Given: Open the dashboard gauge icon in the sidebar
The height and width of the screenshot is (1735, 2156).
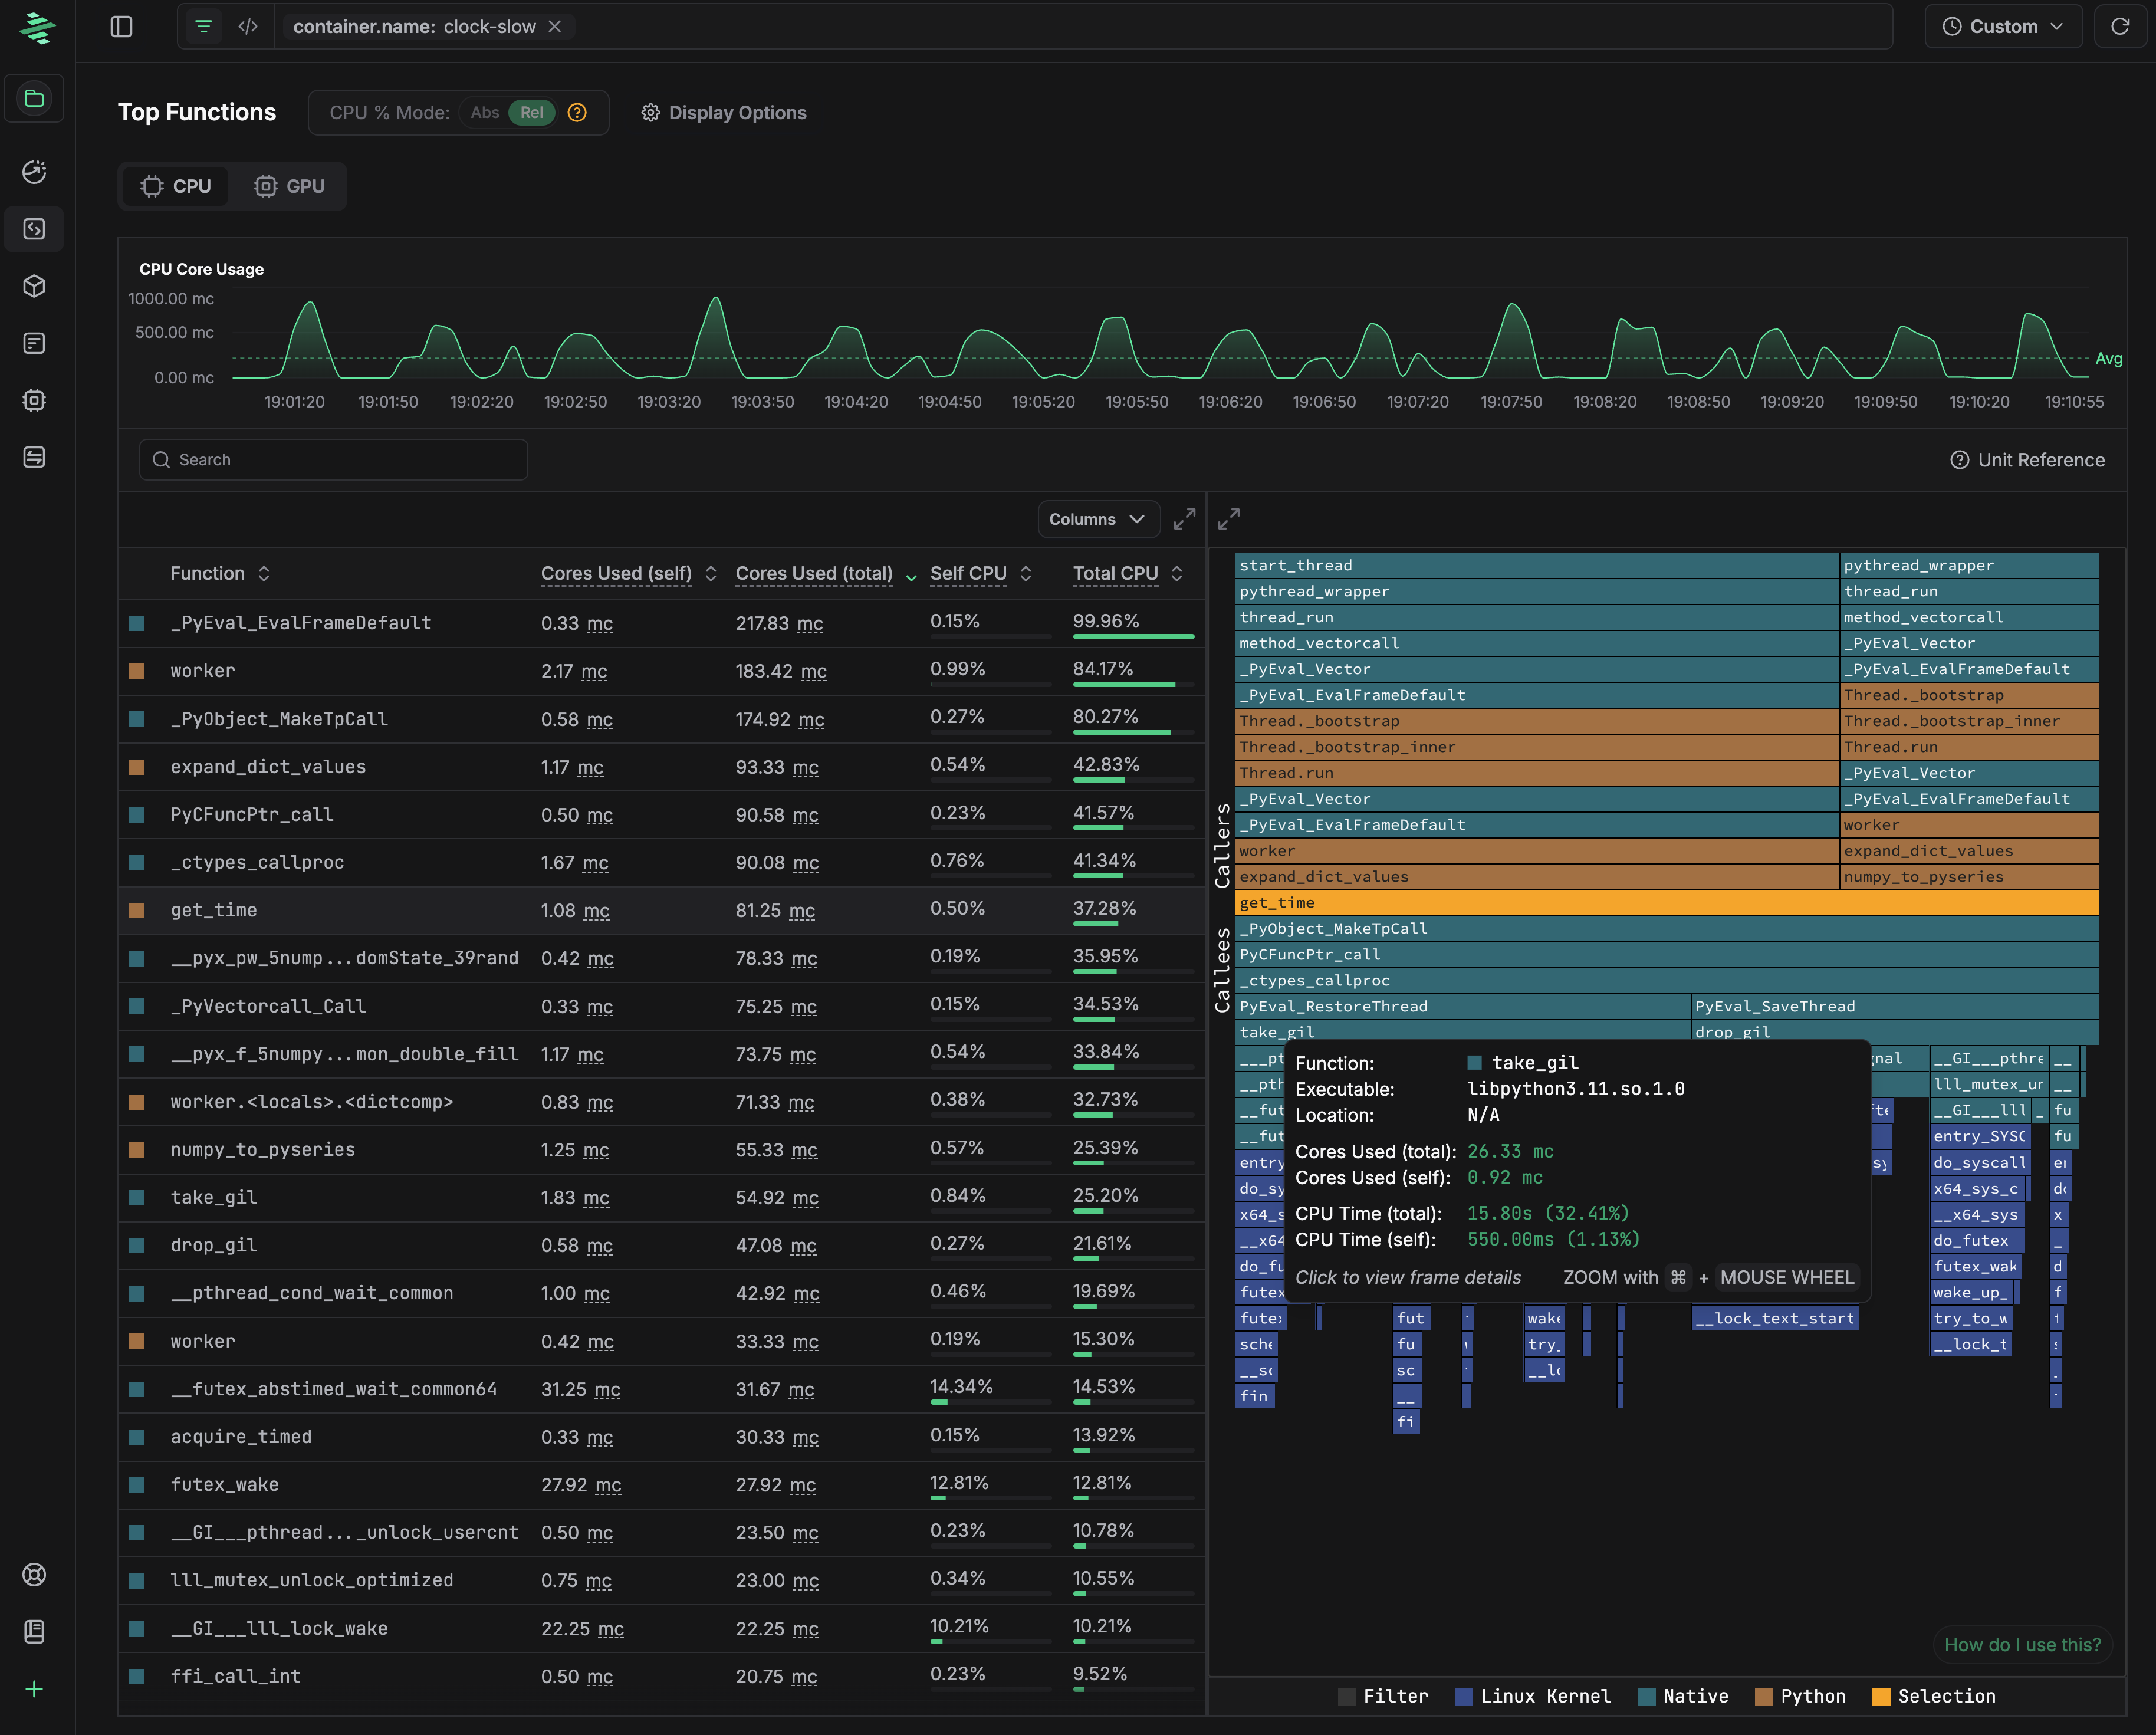Looking at the screenshot, I should tap(34, 172).
